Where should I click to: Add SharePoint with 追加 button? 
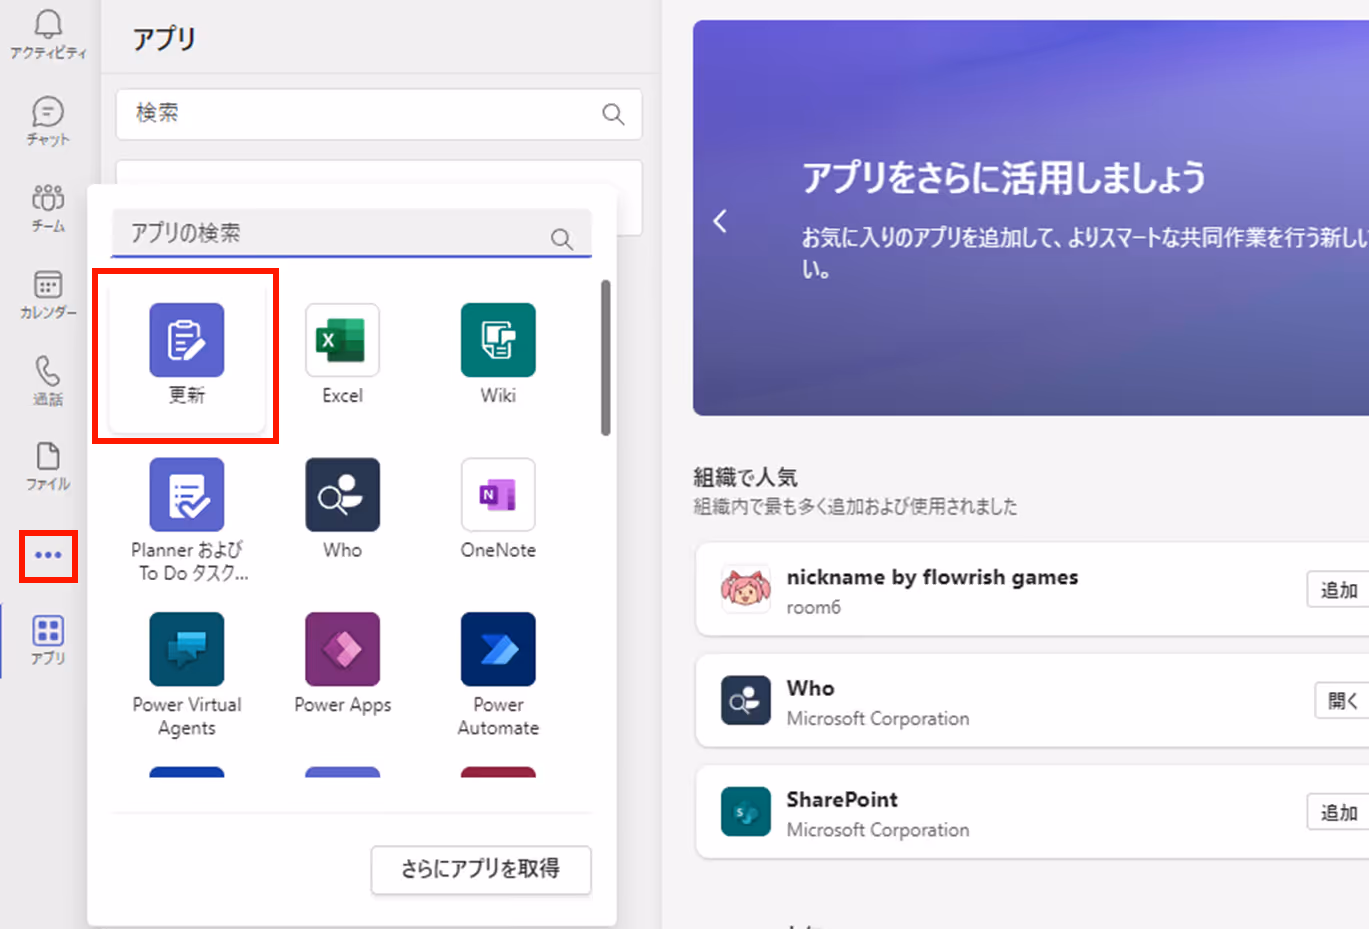point(1338,812)
